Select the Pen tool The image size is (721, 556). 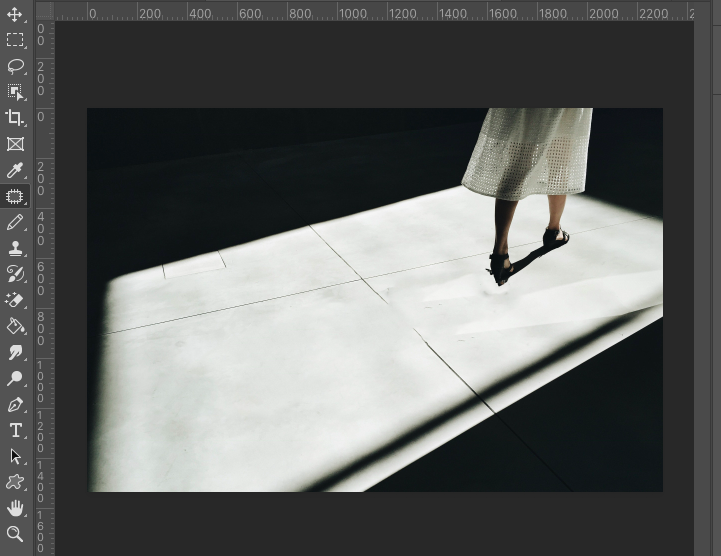pyautogui.click(x=15, y=405)
